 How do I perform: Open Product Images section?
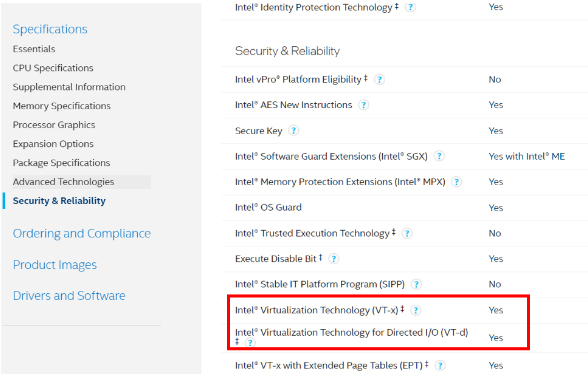[x=55, y=265]
